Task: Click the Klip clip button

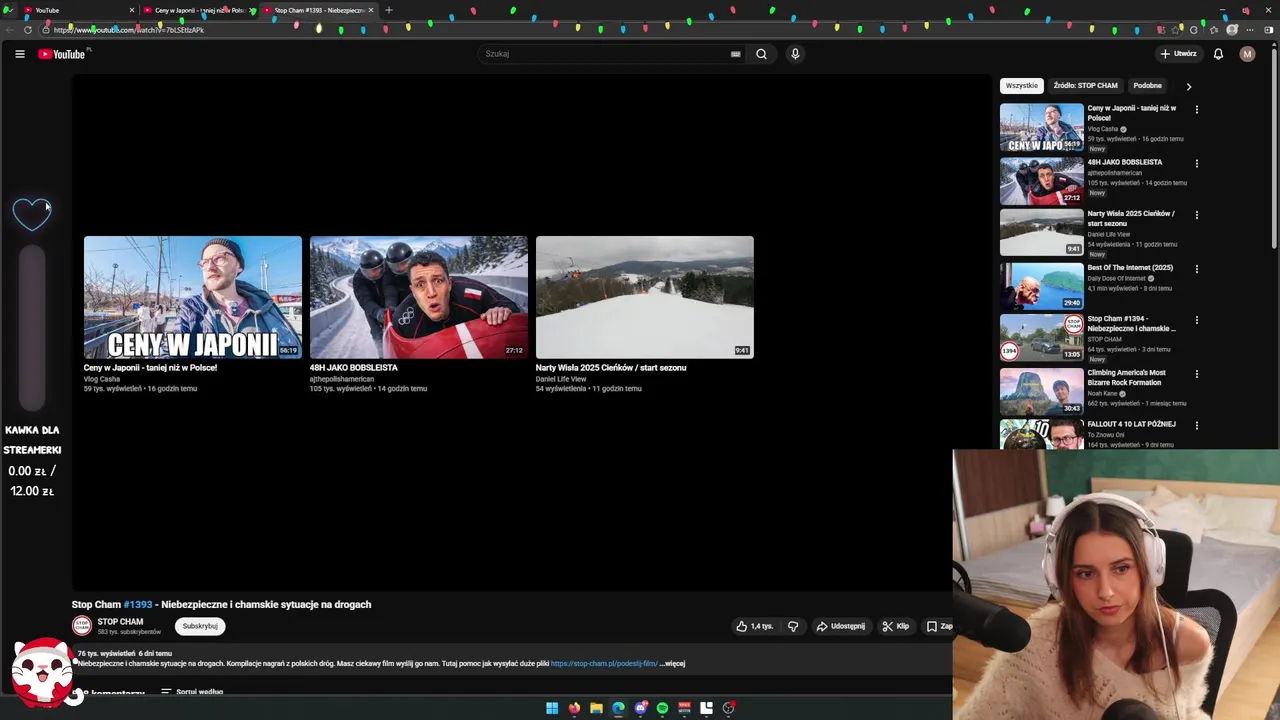Action: click(895, 626)
